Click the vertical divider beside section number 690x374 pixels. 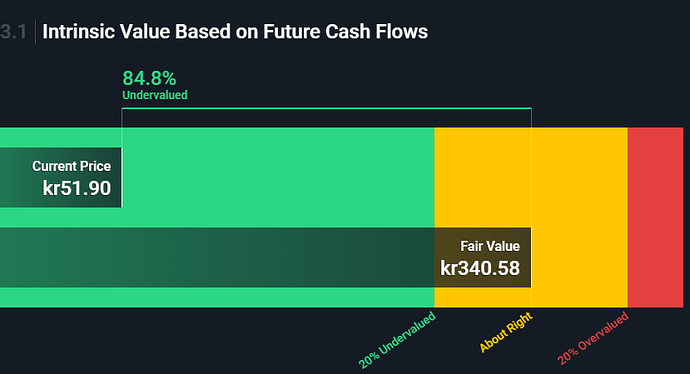click(35, 32)
